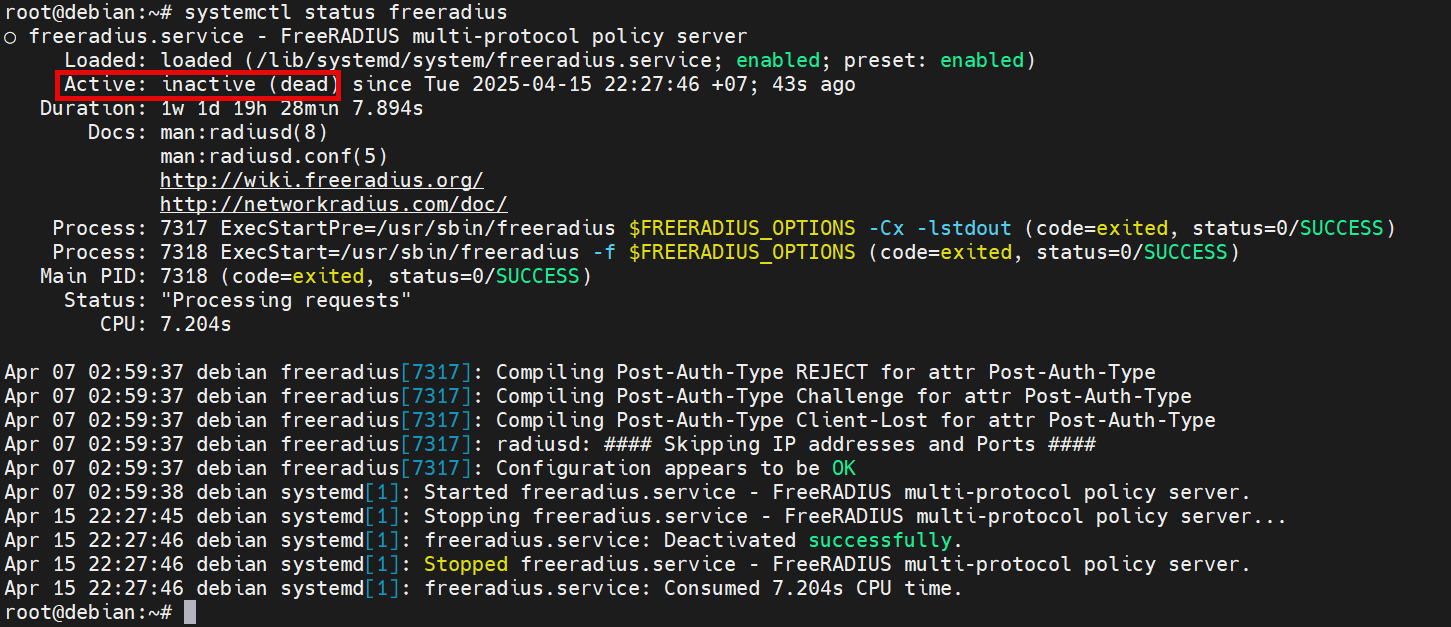Click the terminal cursor block at the bottom prompt
This screenshot has width=1451, height=627.
[x=190, y=613]
